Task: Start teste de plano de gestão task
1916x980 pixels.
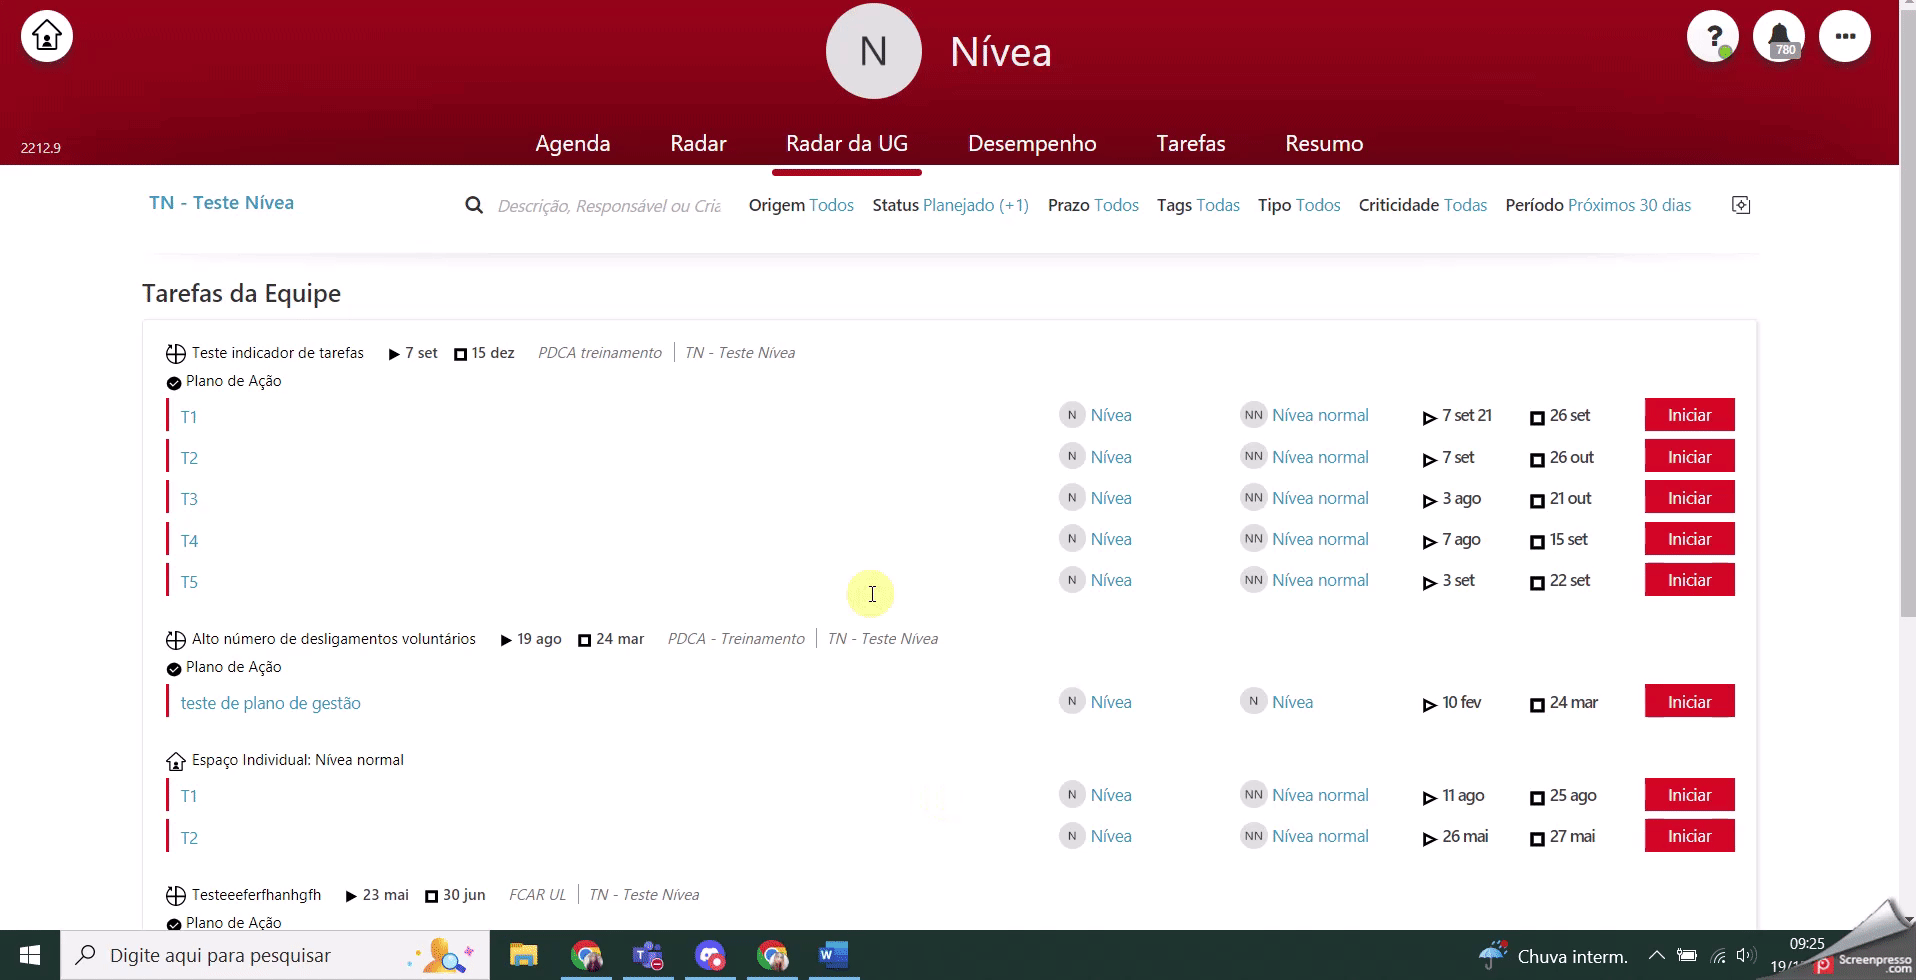Action: [x=1689, y=702]
